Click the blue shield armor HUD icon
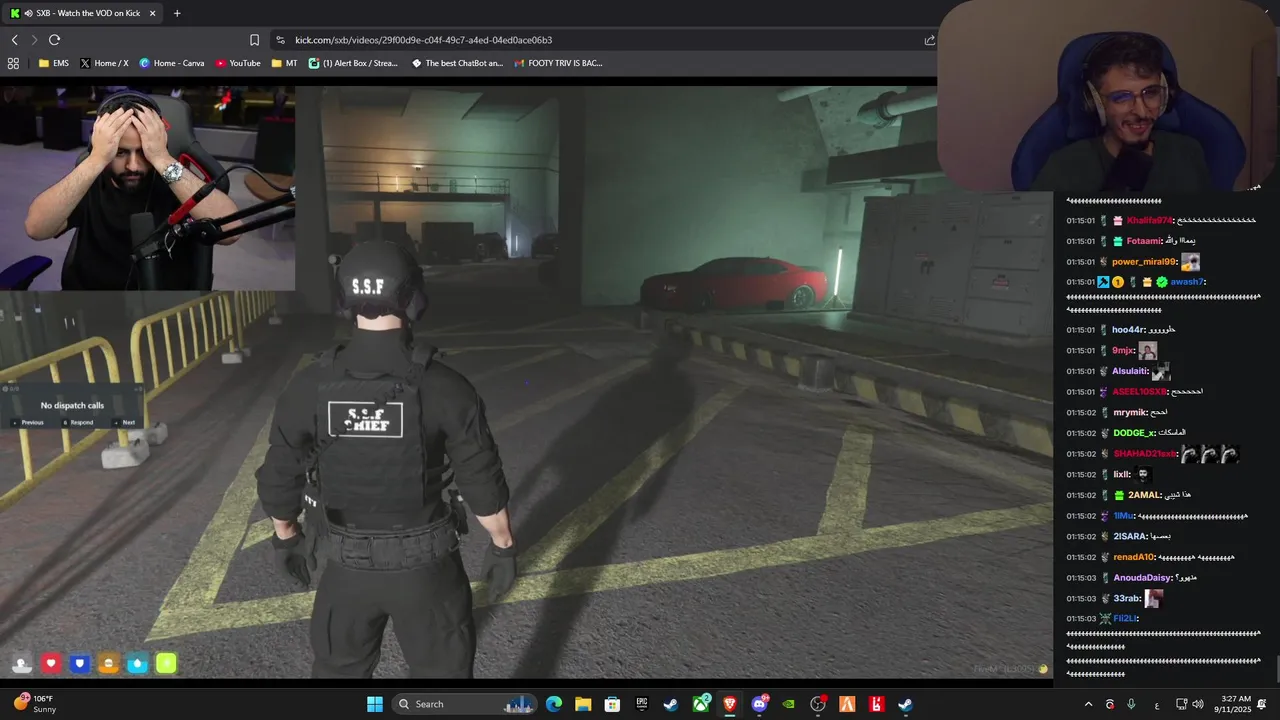This screenshot has height=720, width=1280. coord(80,663)
